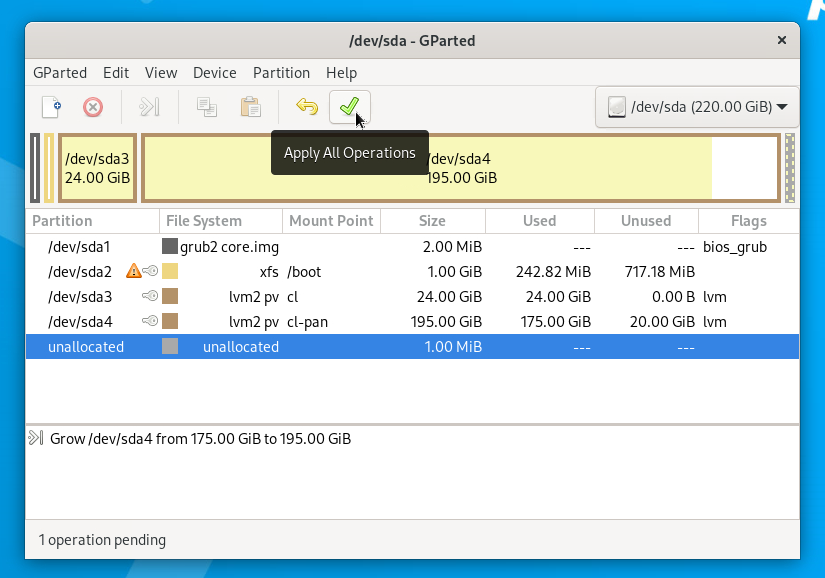Screen dimensions: 825x578
Task: Select the pending Grow /dev/sda4 operation
Action: pos(200,439)
